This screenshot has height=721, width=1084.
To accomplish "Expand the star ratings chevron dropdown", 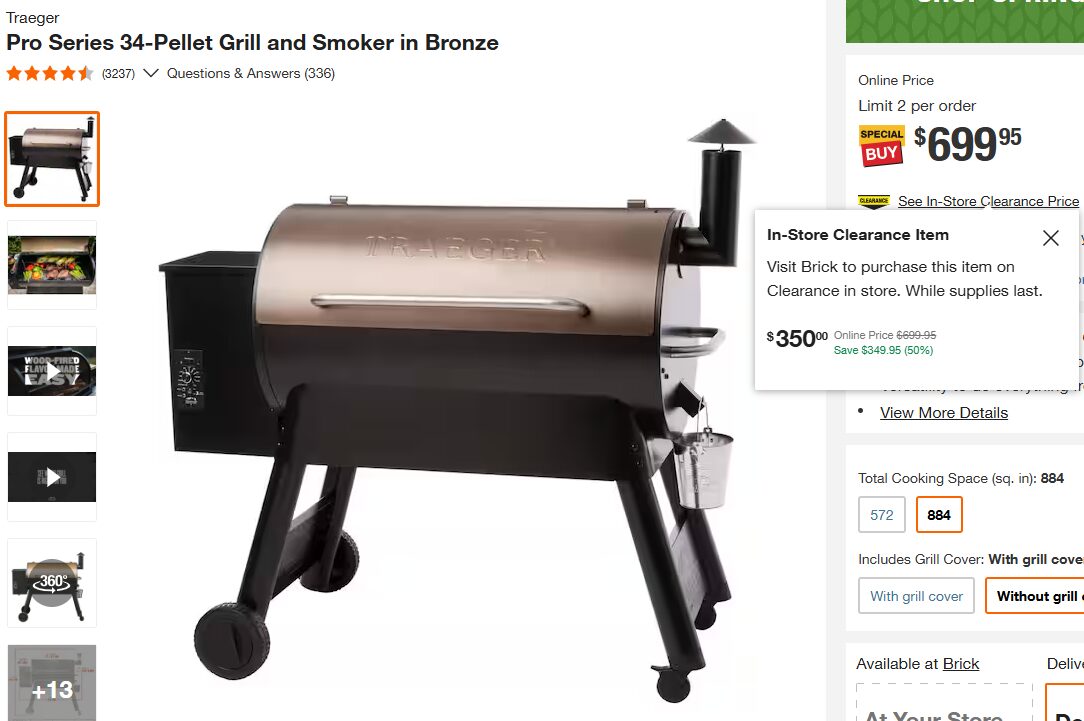I will click(x=151, y=73).
